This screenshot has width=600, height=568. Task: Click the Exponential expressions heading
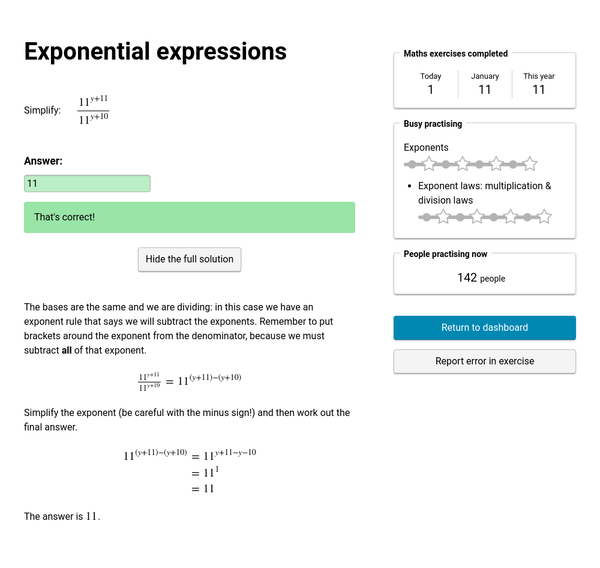(155, 52)
